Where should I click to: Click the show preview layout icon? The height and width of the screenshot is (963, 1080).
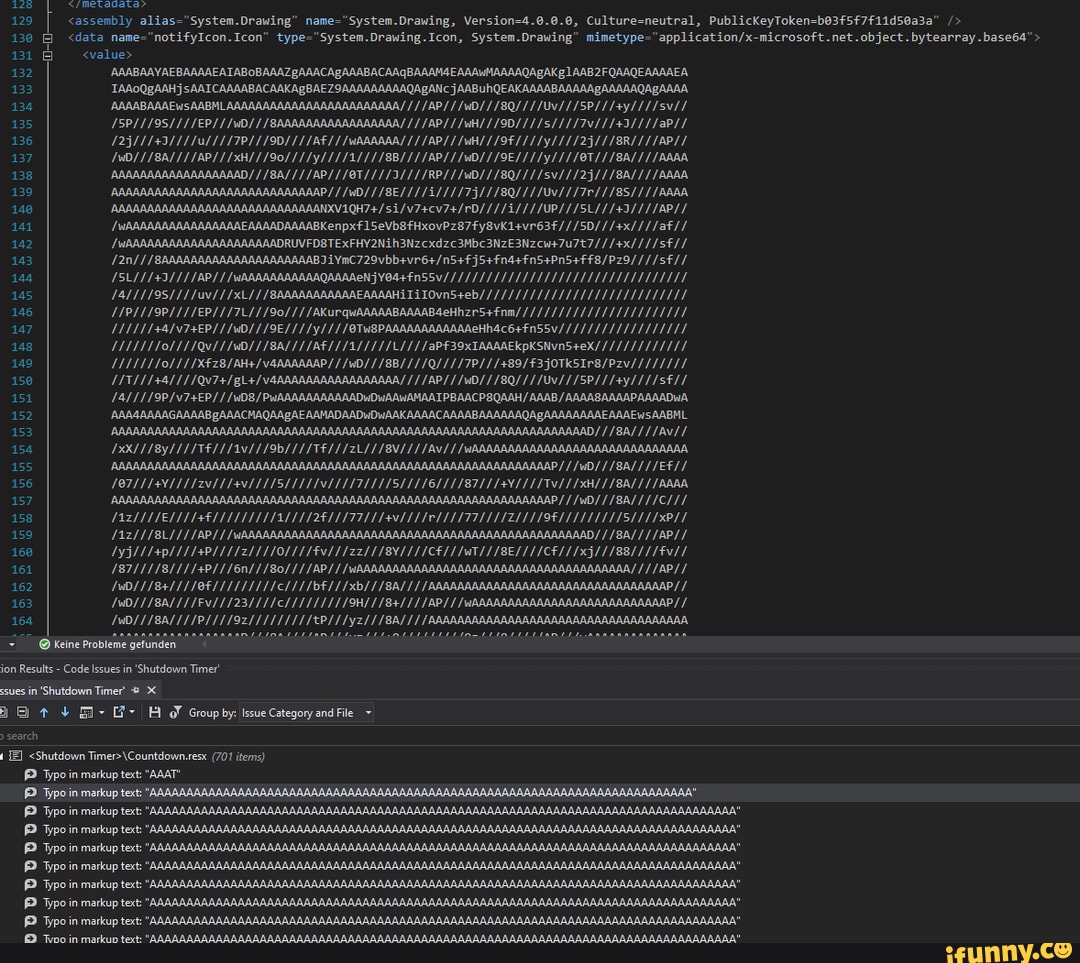(x=85, y=713)
